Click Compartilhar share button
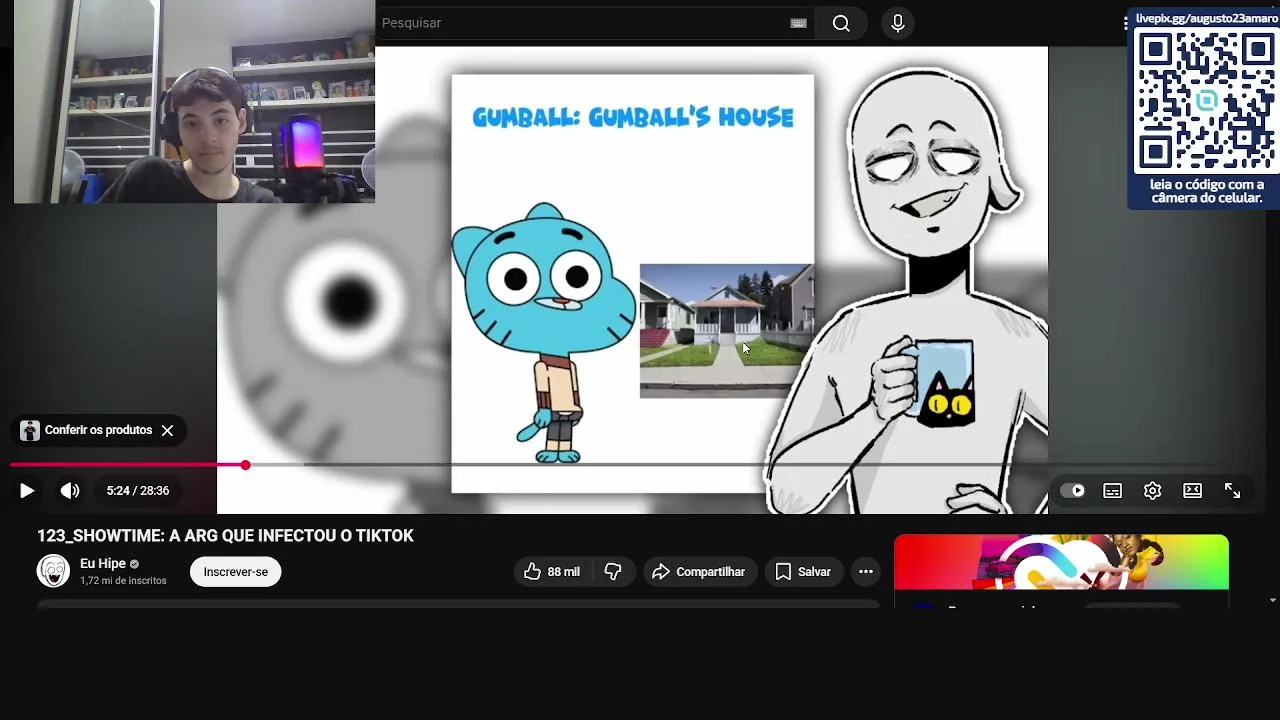1280x720 pixels. point(699,572)
